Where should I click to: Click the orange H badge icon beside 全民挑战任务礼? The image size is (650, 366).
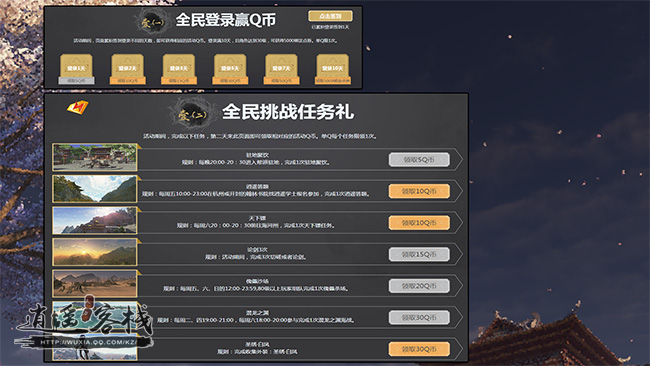click(78, 107)
